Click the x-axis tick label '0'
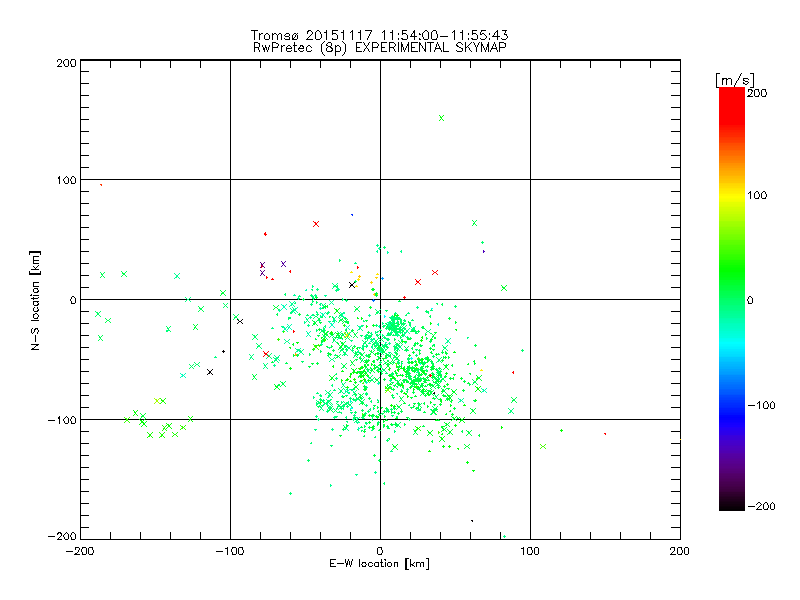This screenshot has width=800, height=600. coord(380,551)
